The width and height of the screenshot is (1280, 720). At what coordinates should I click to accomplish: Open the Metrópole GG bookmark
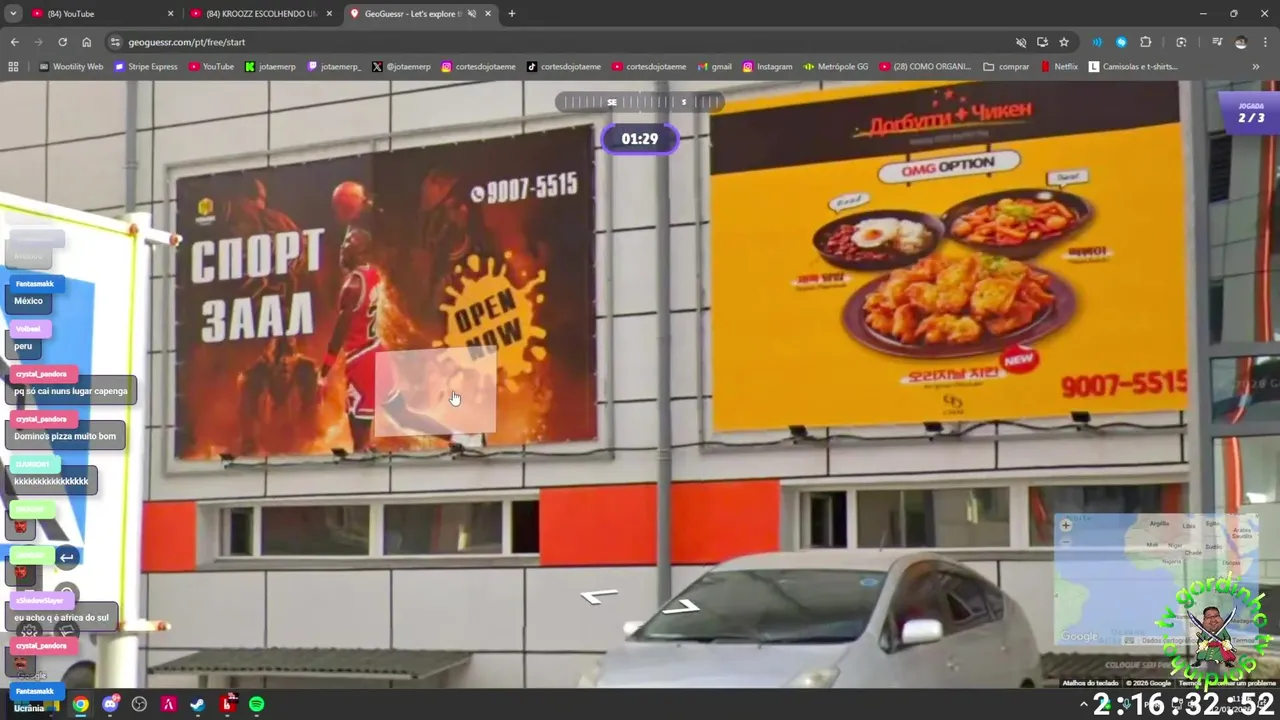pos(836,67)
